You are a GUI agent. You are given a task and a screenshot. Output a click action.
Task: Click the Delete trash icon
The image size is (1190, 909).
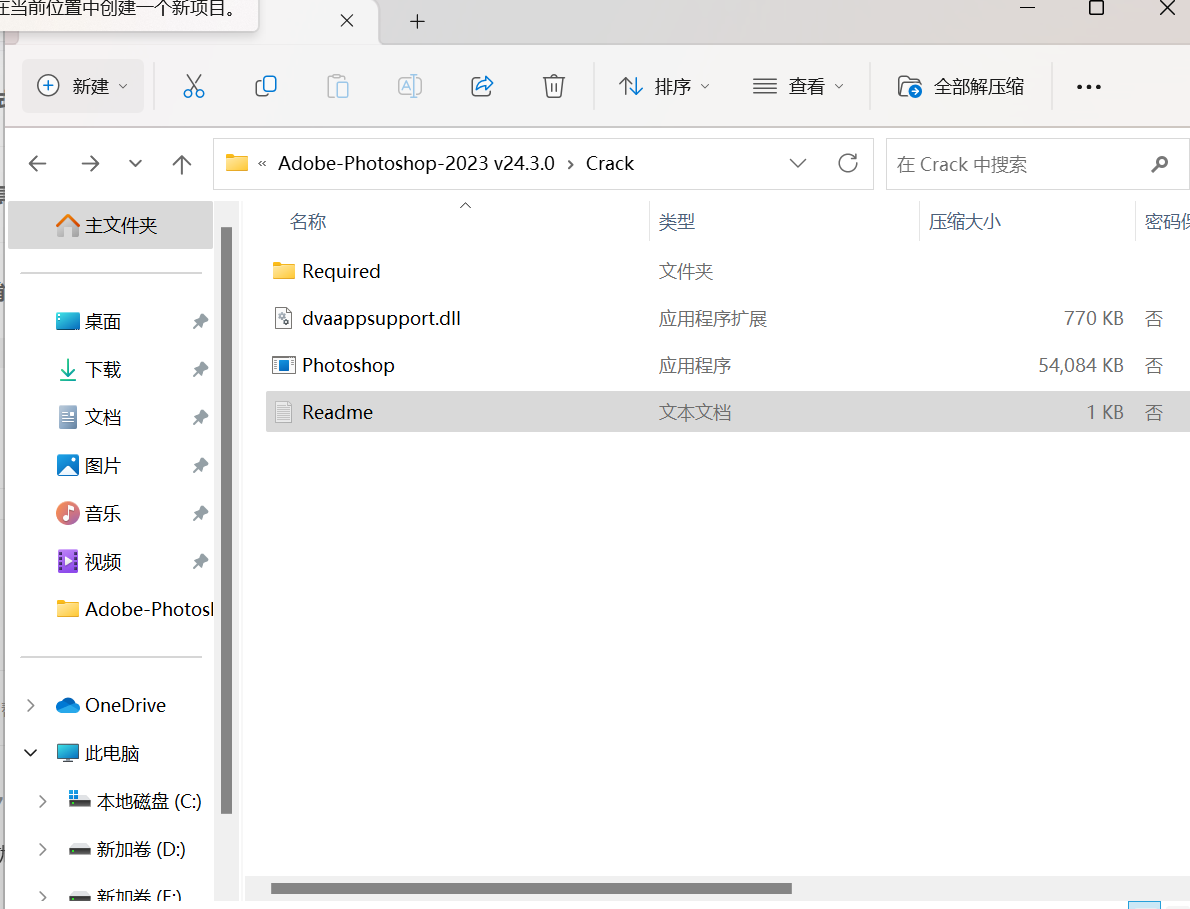pyautogui.click(x=553, y=86)
